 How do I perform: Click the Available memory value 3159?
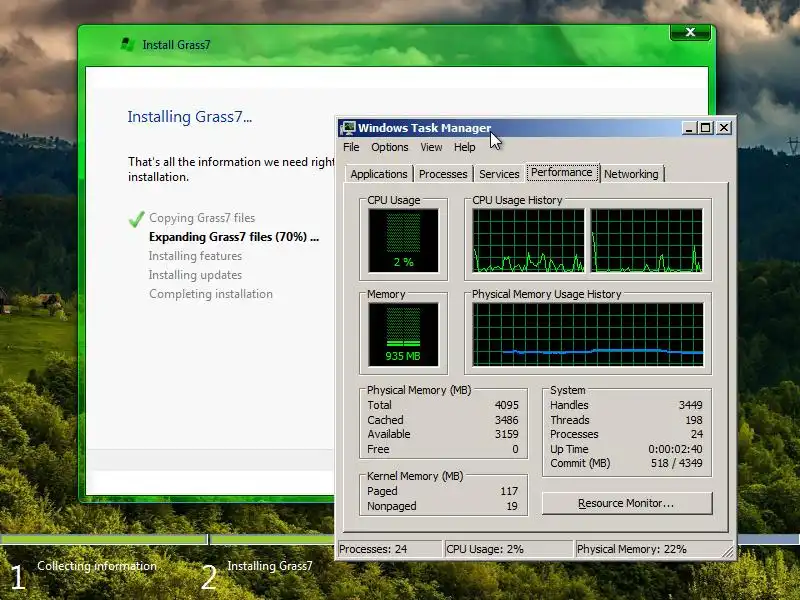506,434
